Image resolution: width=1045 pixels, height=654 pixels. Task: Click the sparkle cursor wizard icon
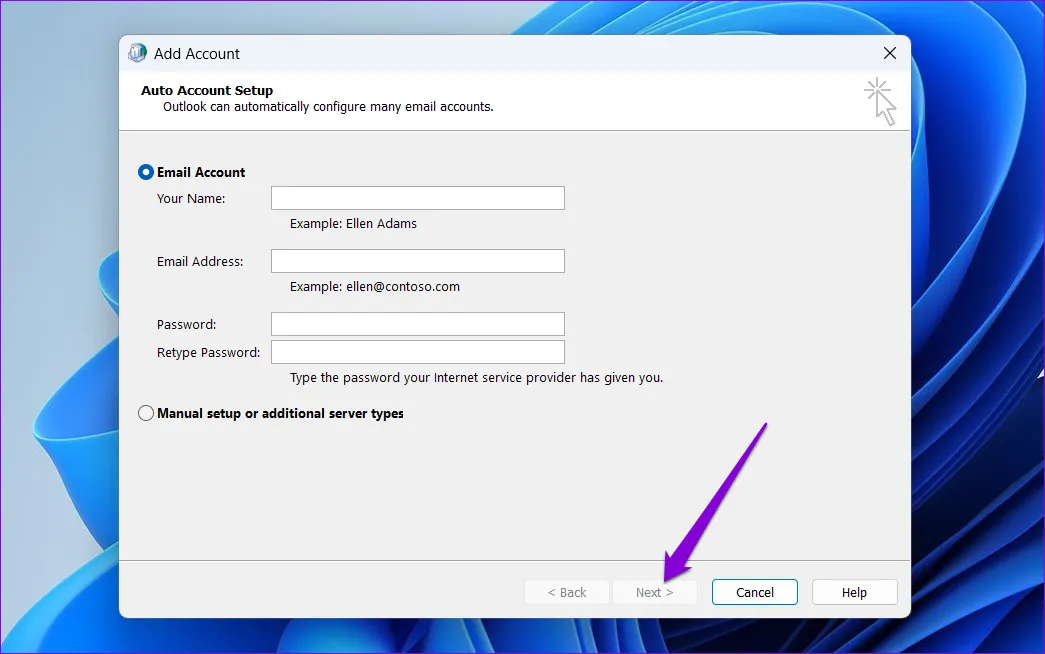(x=880, y=102)
